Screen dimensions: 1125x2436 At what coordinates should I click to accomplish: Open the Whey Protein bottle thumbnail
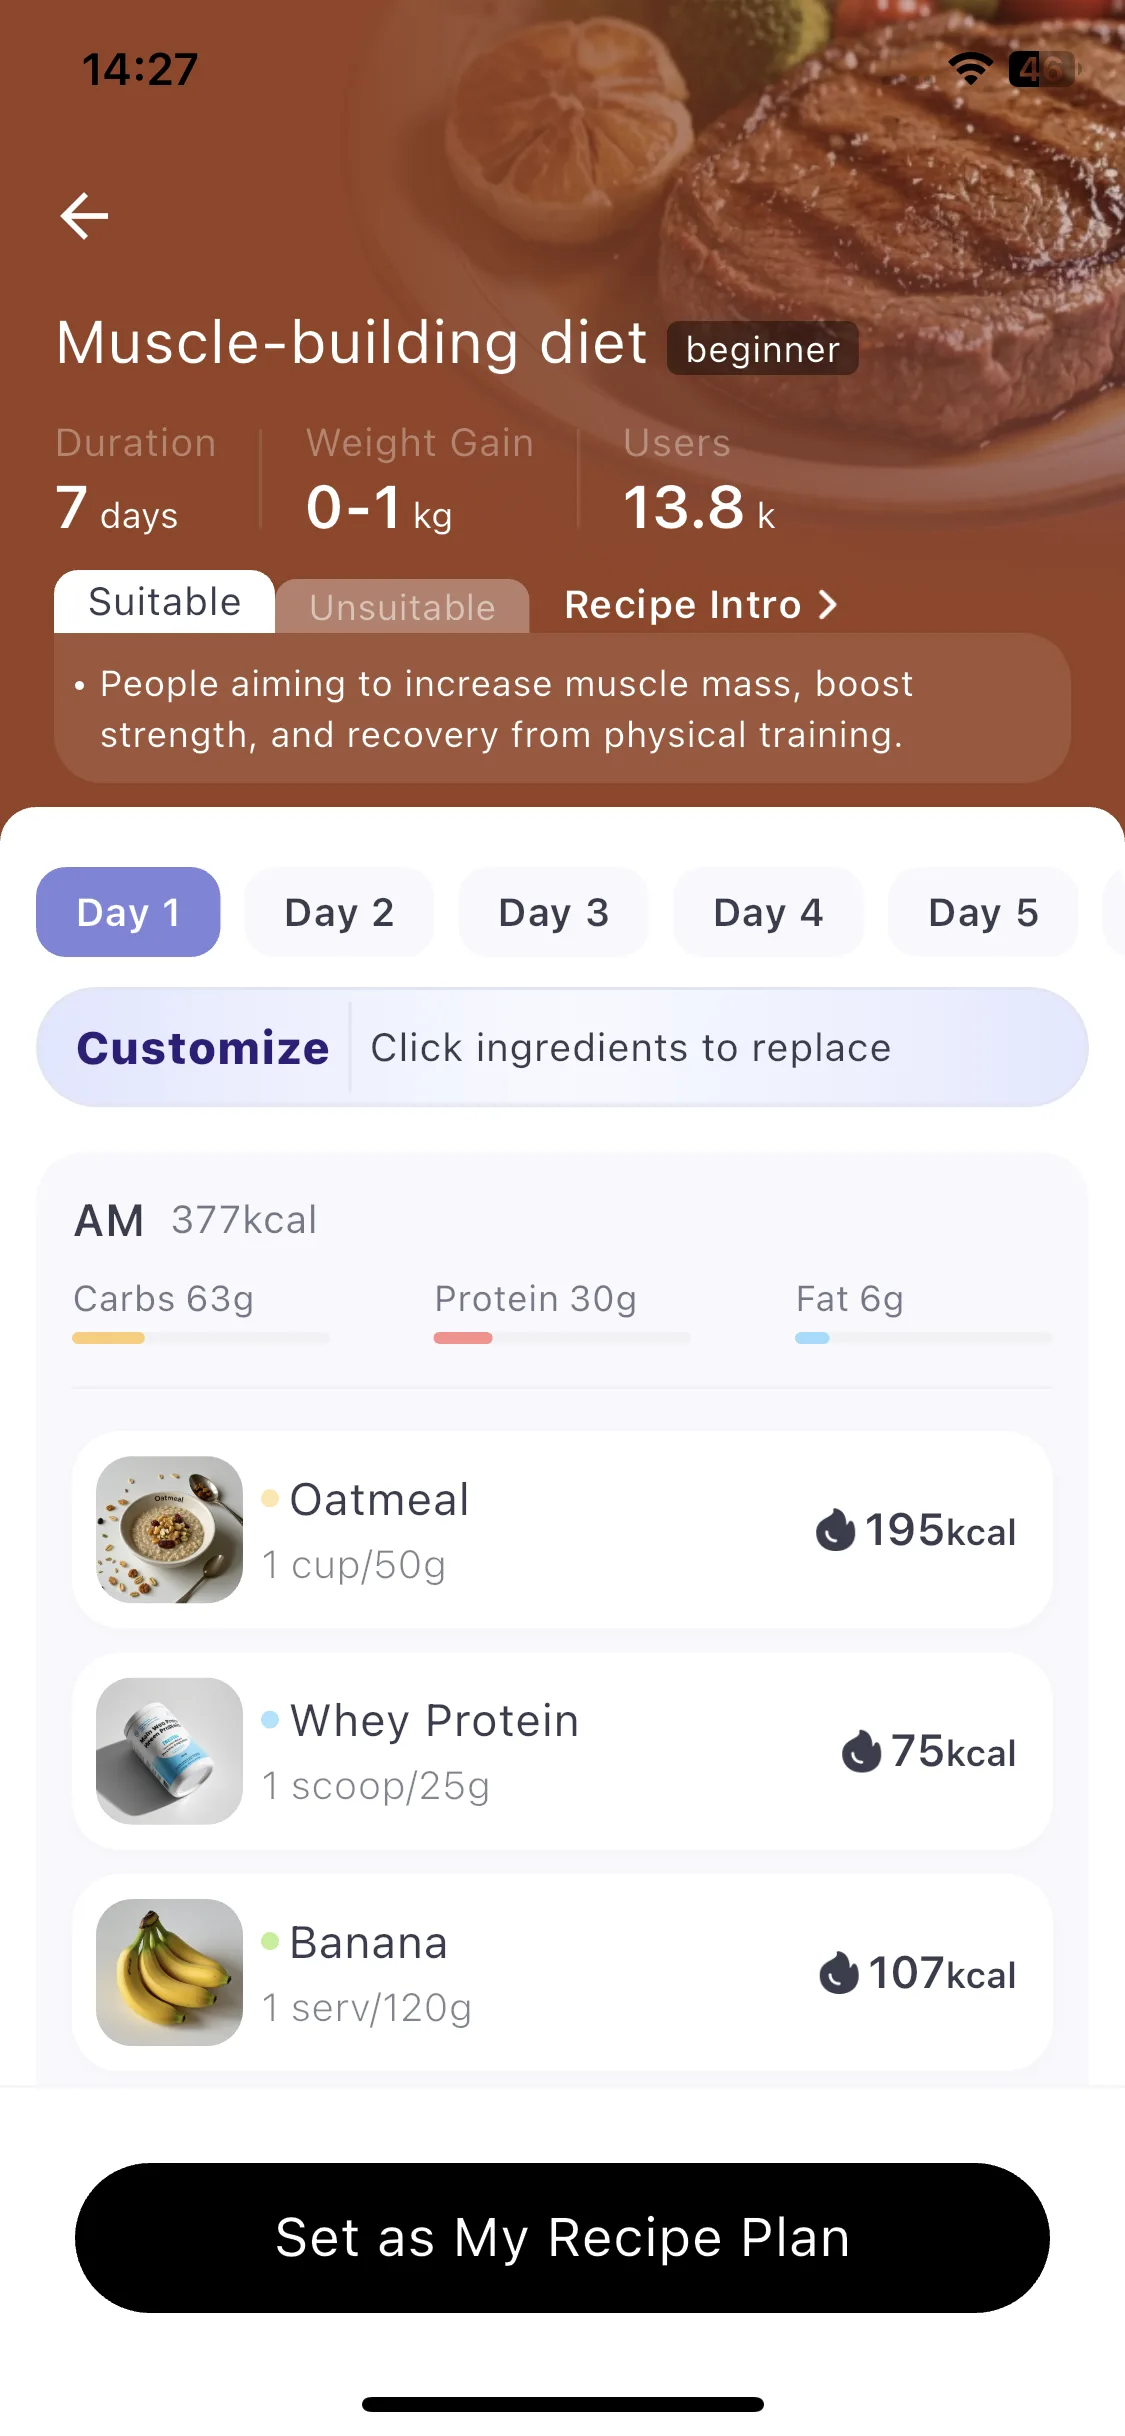click(x=169, y=1751)
